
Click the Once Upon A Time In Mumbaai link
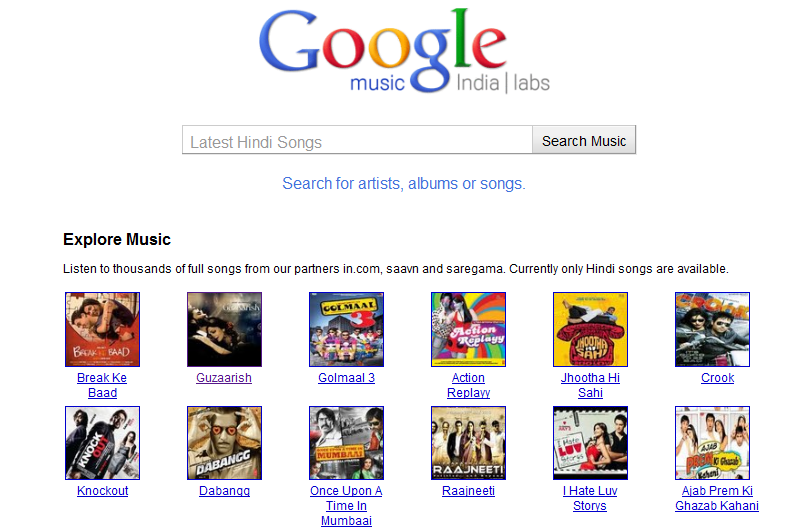point(346,506)
